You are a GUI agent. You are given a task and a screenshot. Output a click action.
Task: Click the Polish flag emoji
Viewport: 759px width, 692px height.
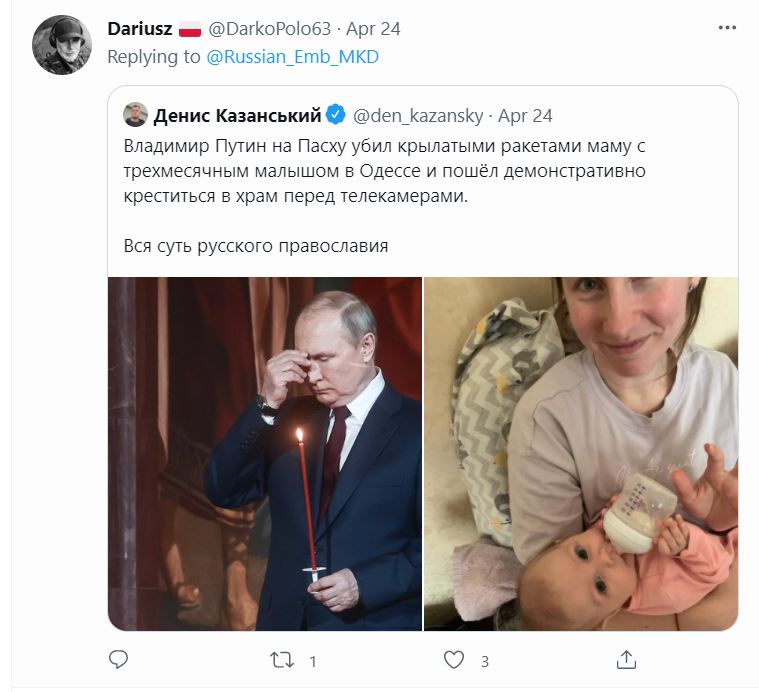pyautogui.click(x=190, y=29)
